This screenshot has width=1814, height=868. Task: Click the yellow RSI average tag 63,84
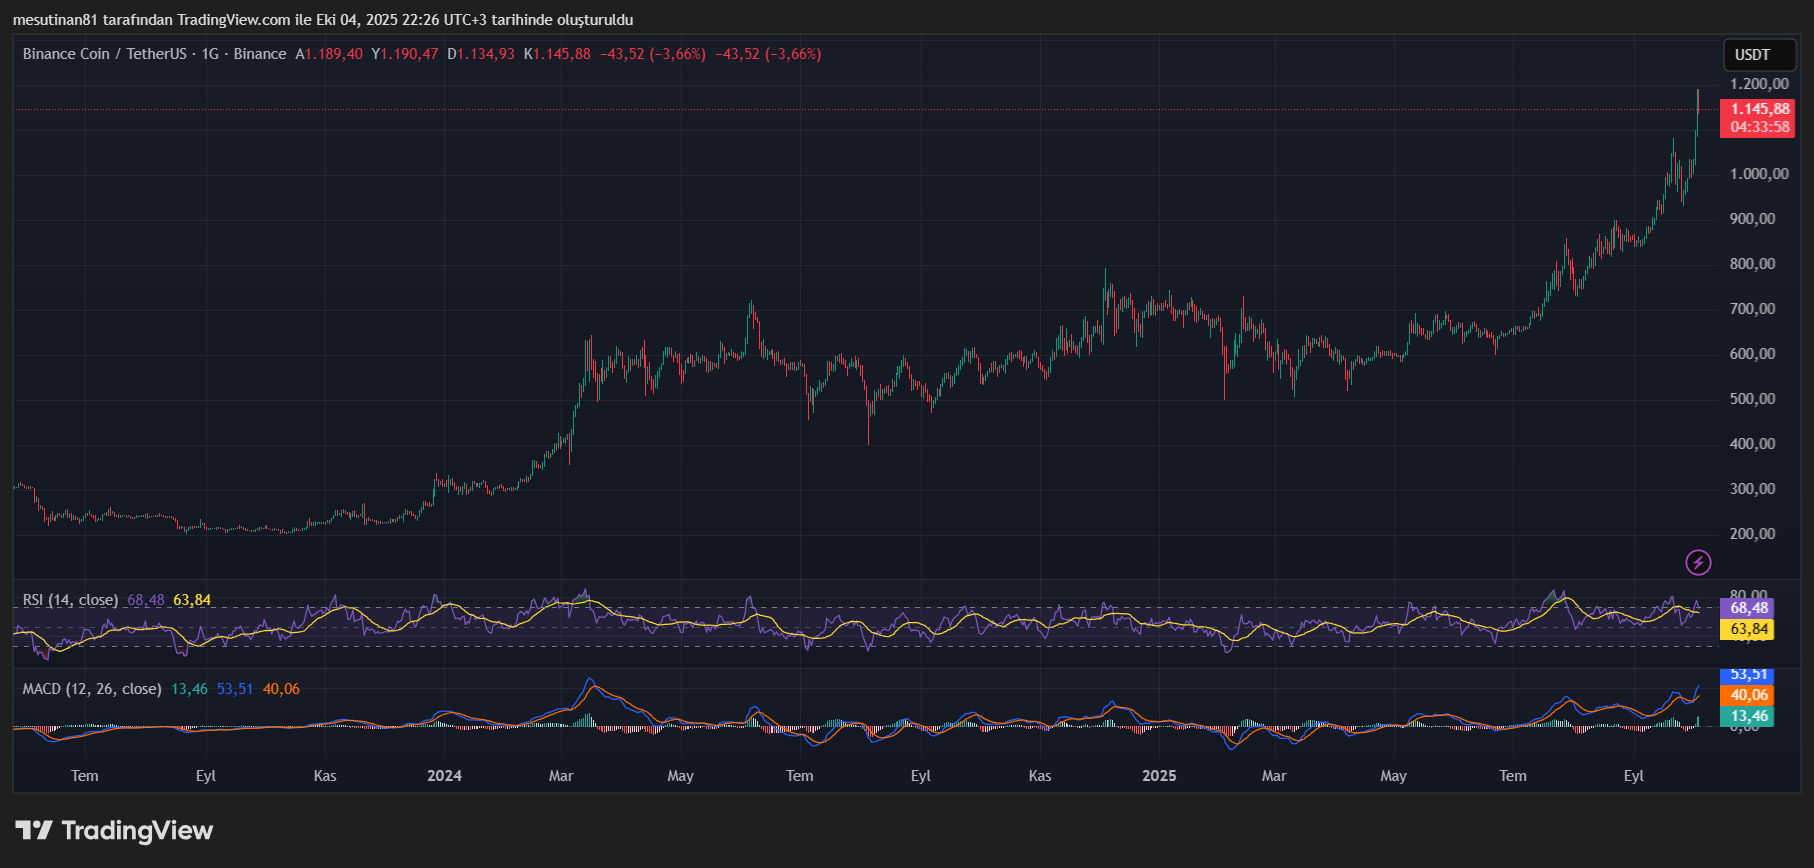(1748, 629)
